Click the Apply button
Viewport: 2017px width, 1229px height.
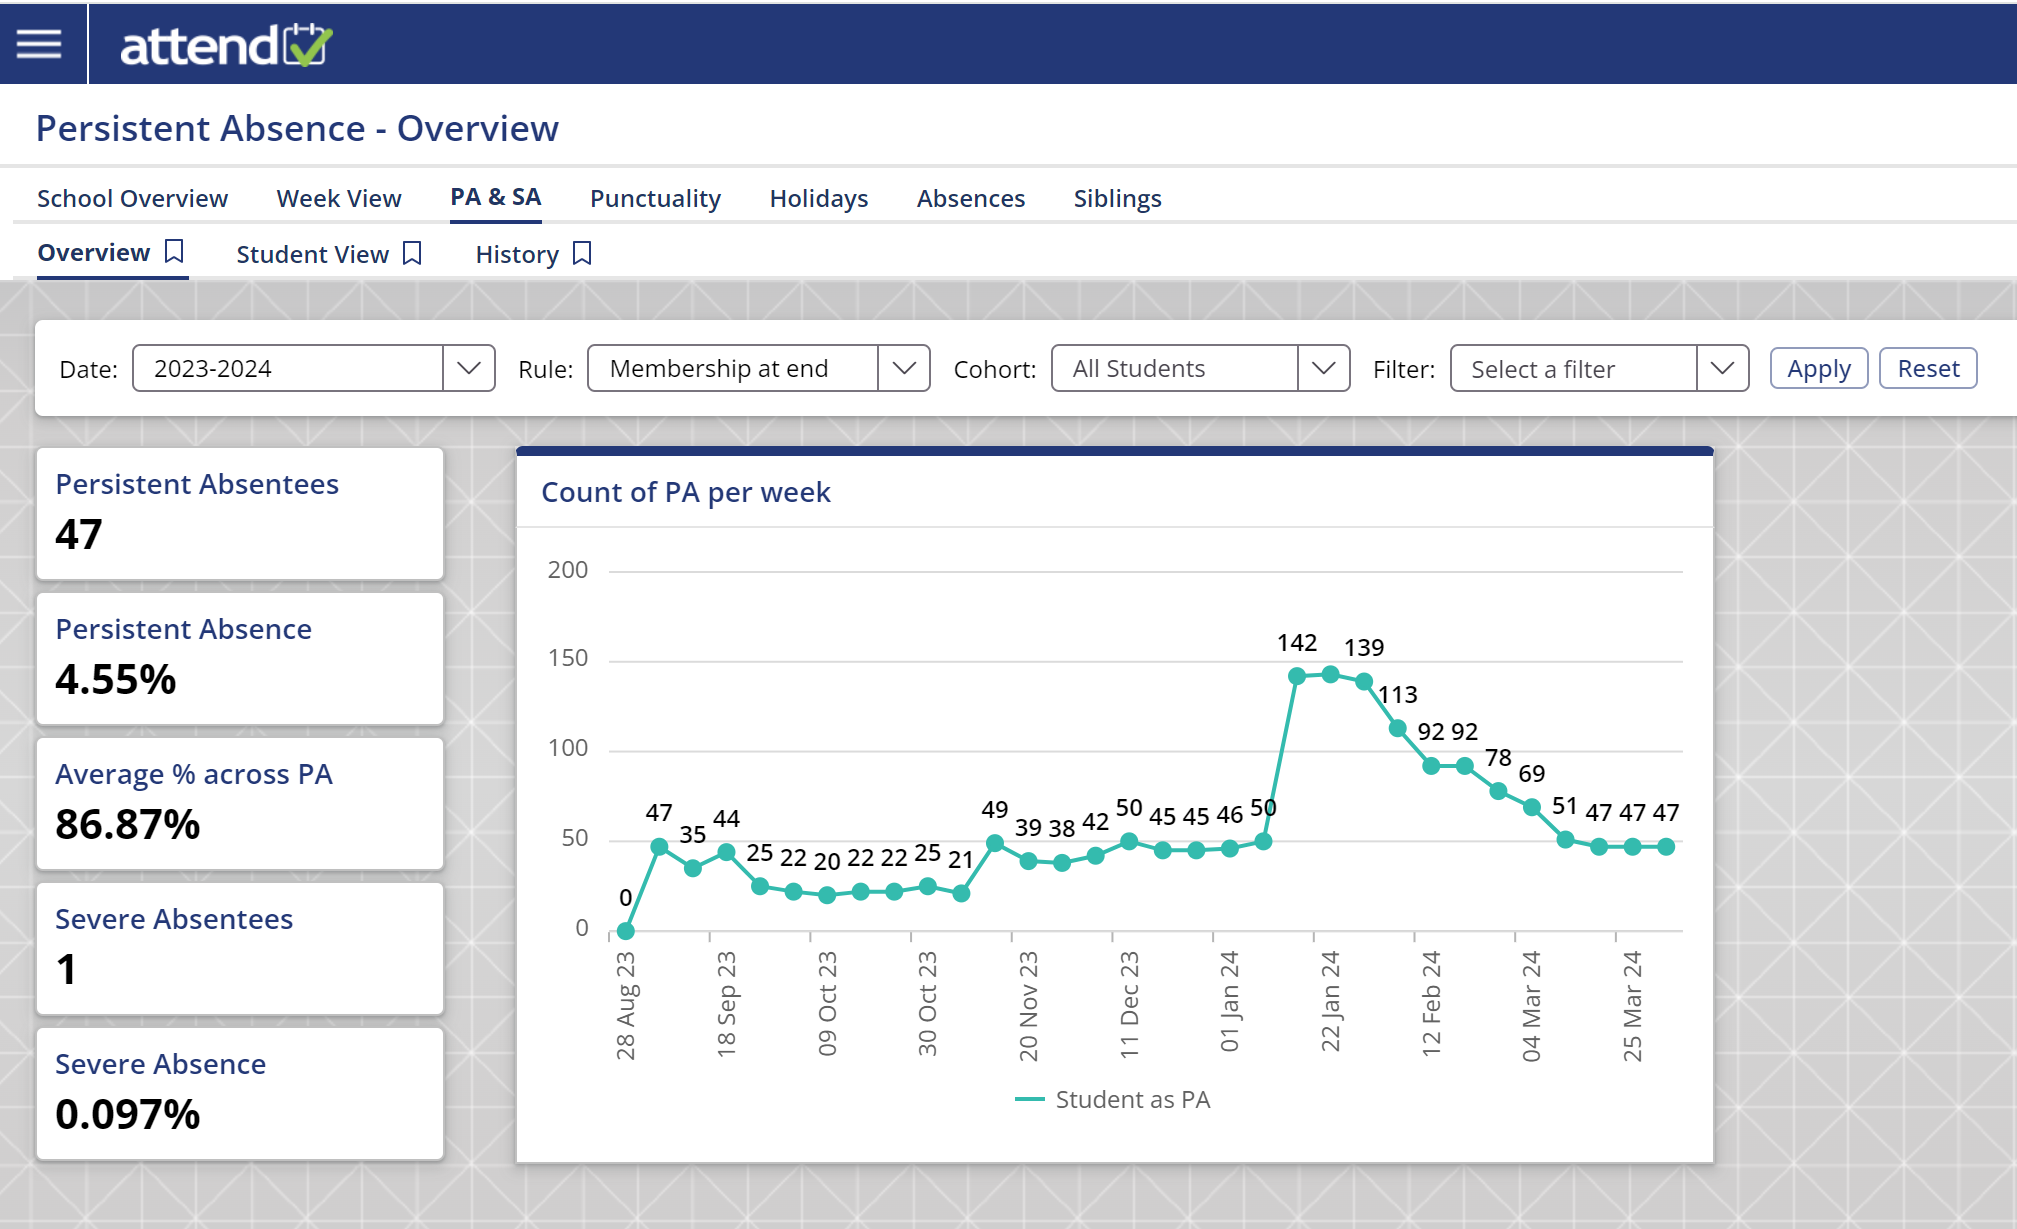pos(1819,368)
